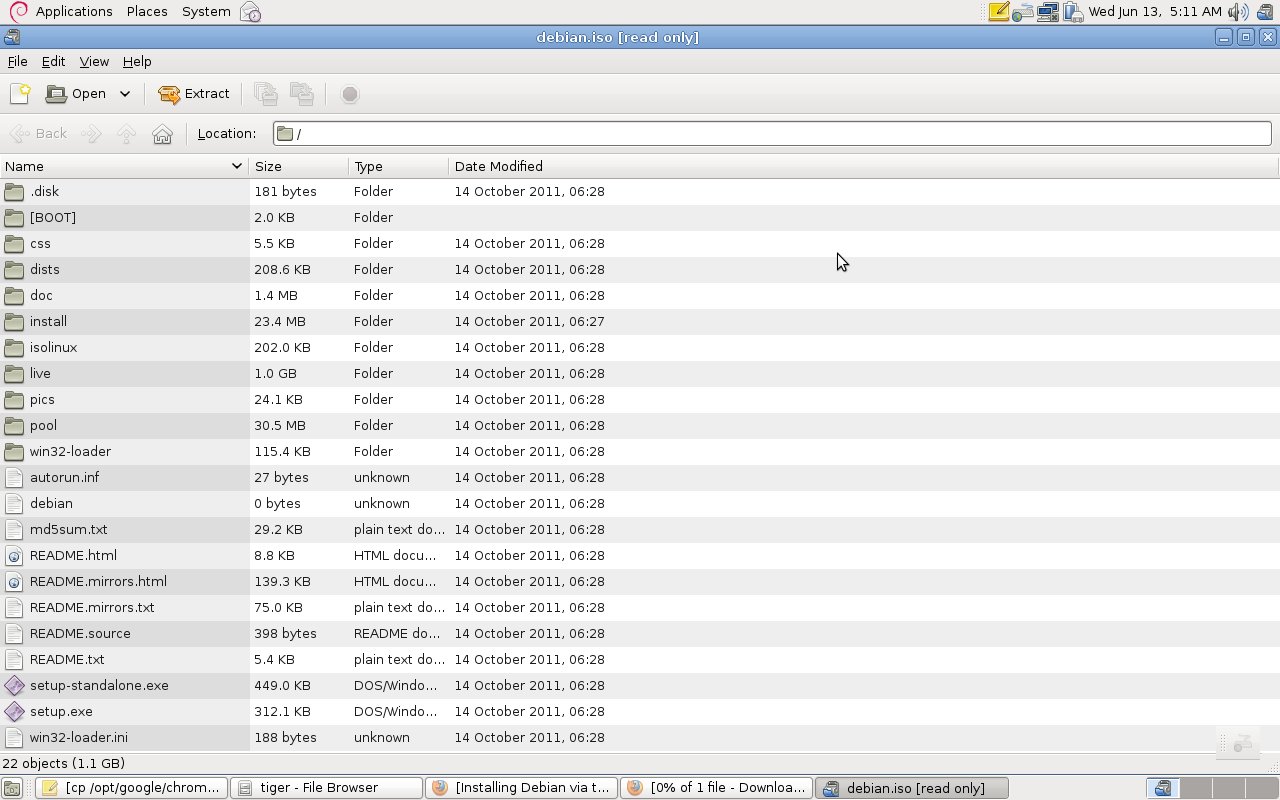1280x800 pixels.
Task: Select the doc folder row
Action: click(640, 295)
